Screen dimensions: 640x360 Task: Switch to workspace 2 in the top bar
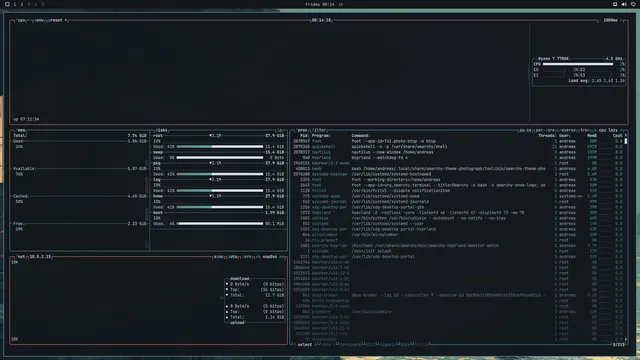(22, 4)
